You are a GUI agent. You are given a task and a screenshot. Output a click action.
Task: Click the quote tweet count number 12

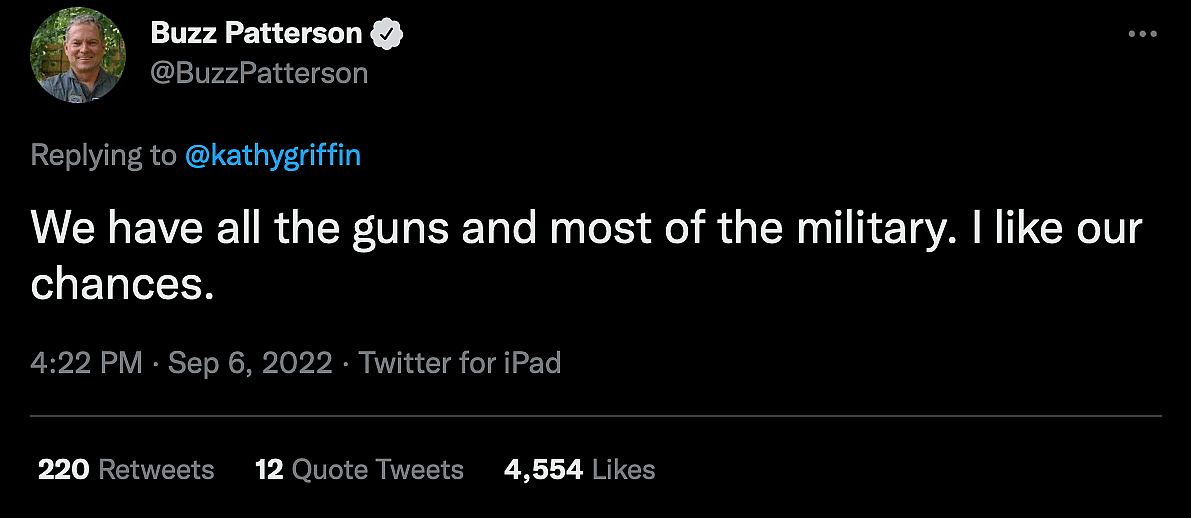tap(270, 469)
